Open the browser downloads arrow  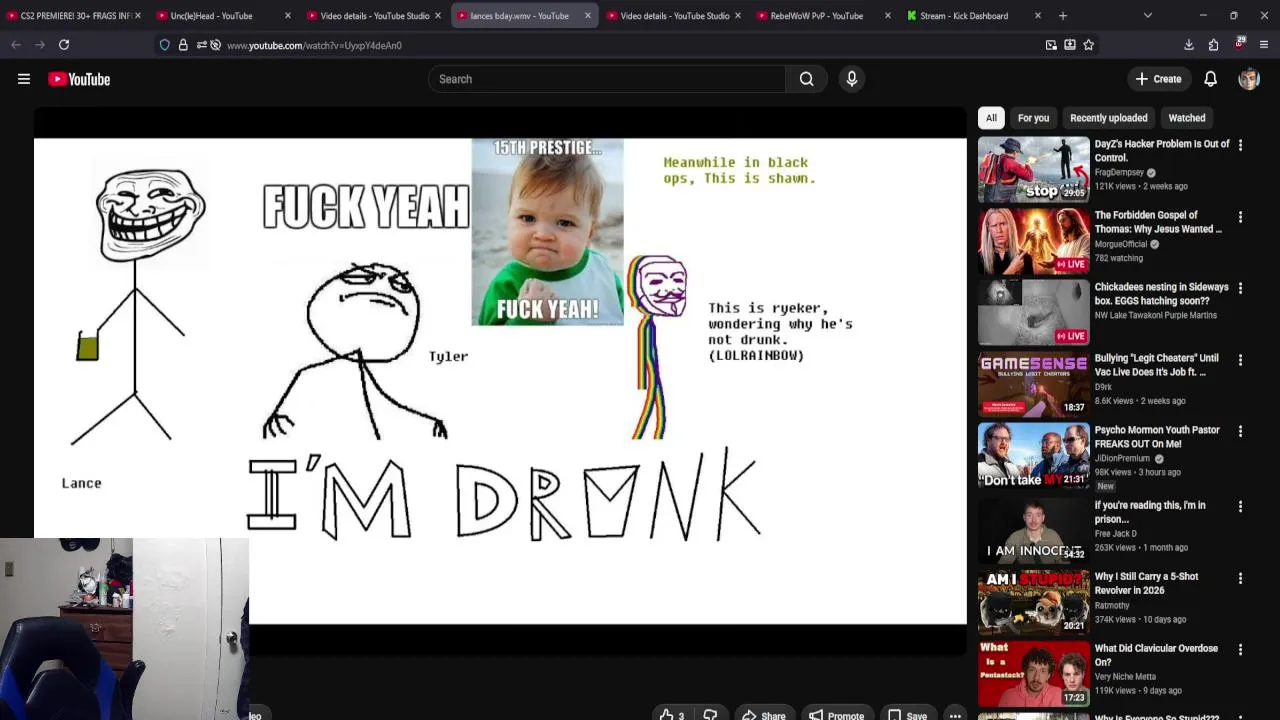click(x=1189, y=45)
